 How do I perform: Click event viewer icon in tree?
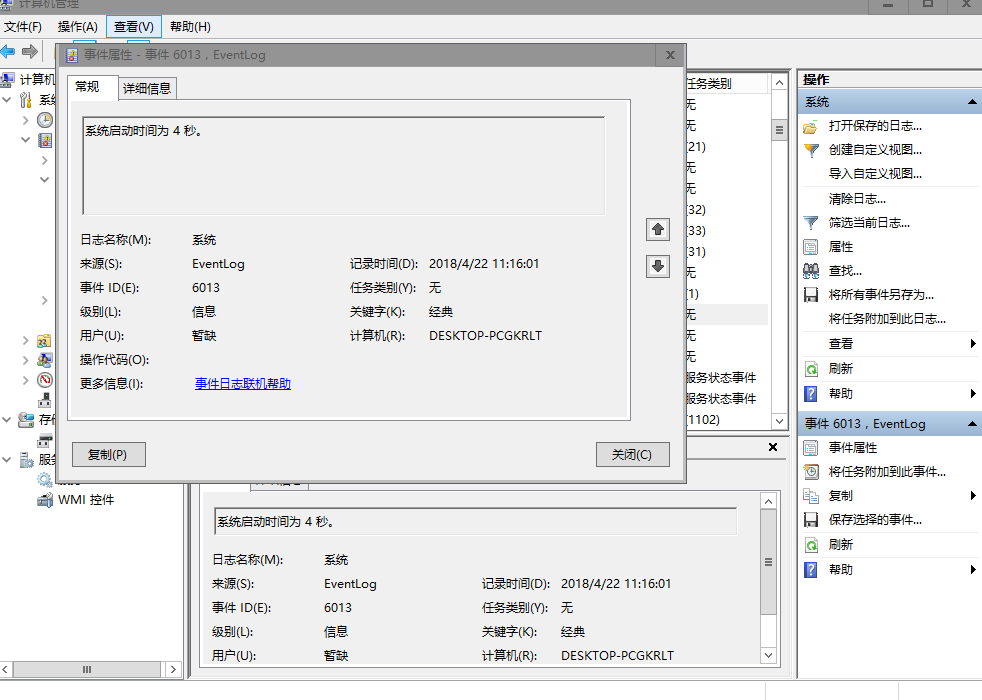[45, 140]
